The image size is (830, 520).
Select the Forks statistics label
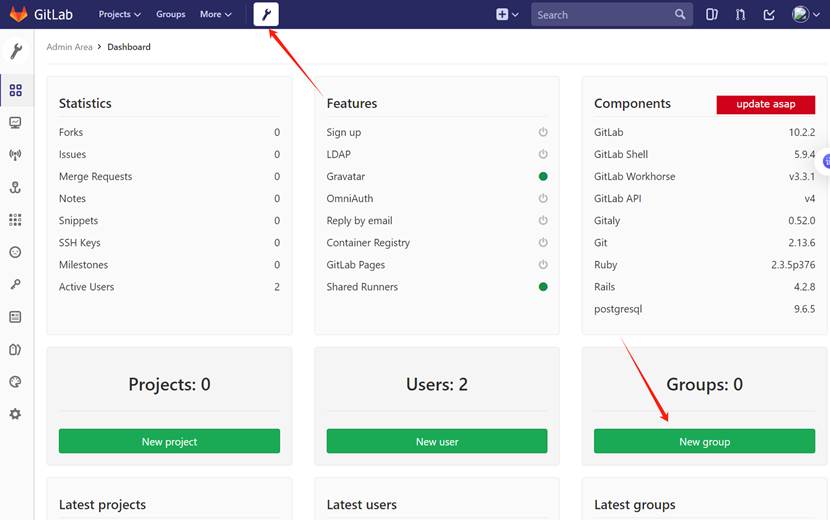pyautogui.click(x=71, y=132)
